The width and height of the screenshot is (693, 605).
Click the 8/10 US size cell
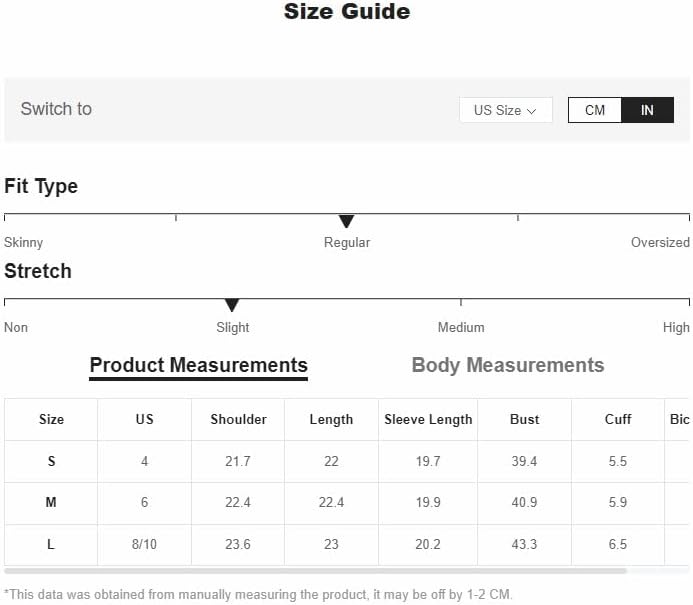[x=144, y=544]
